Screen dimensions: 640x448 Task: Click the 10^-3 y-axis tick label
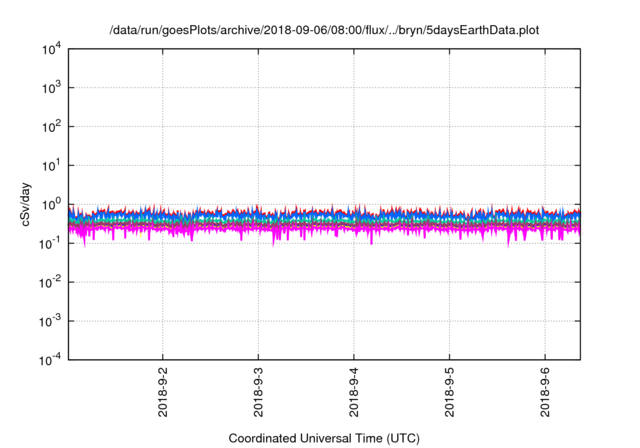click(x=51, y=321)
